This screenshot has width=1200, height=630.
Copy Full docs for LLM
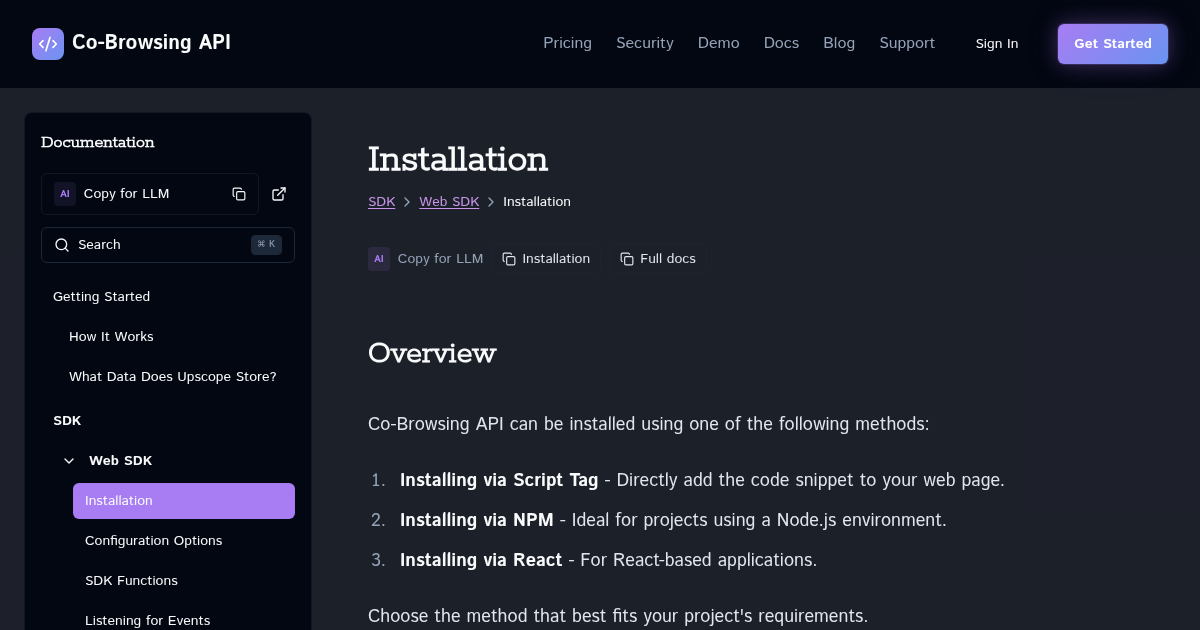pyautogui.click(x=658, y=259)
